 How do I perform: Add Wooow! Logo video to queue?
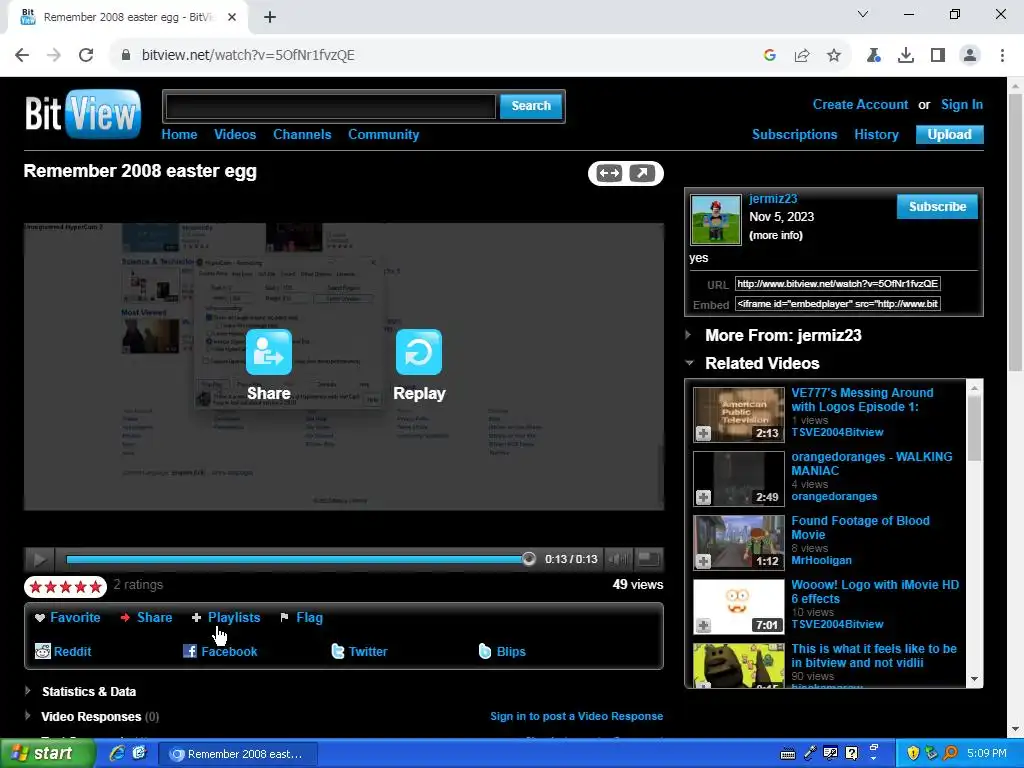(x=703, y=625)
